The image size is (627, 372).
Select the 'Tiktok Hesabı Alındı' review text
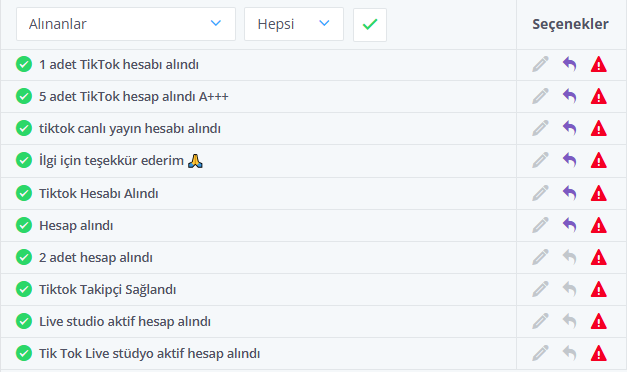(98, 193)
